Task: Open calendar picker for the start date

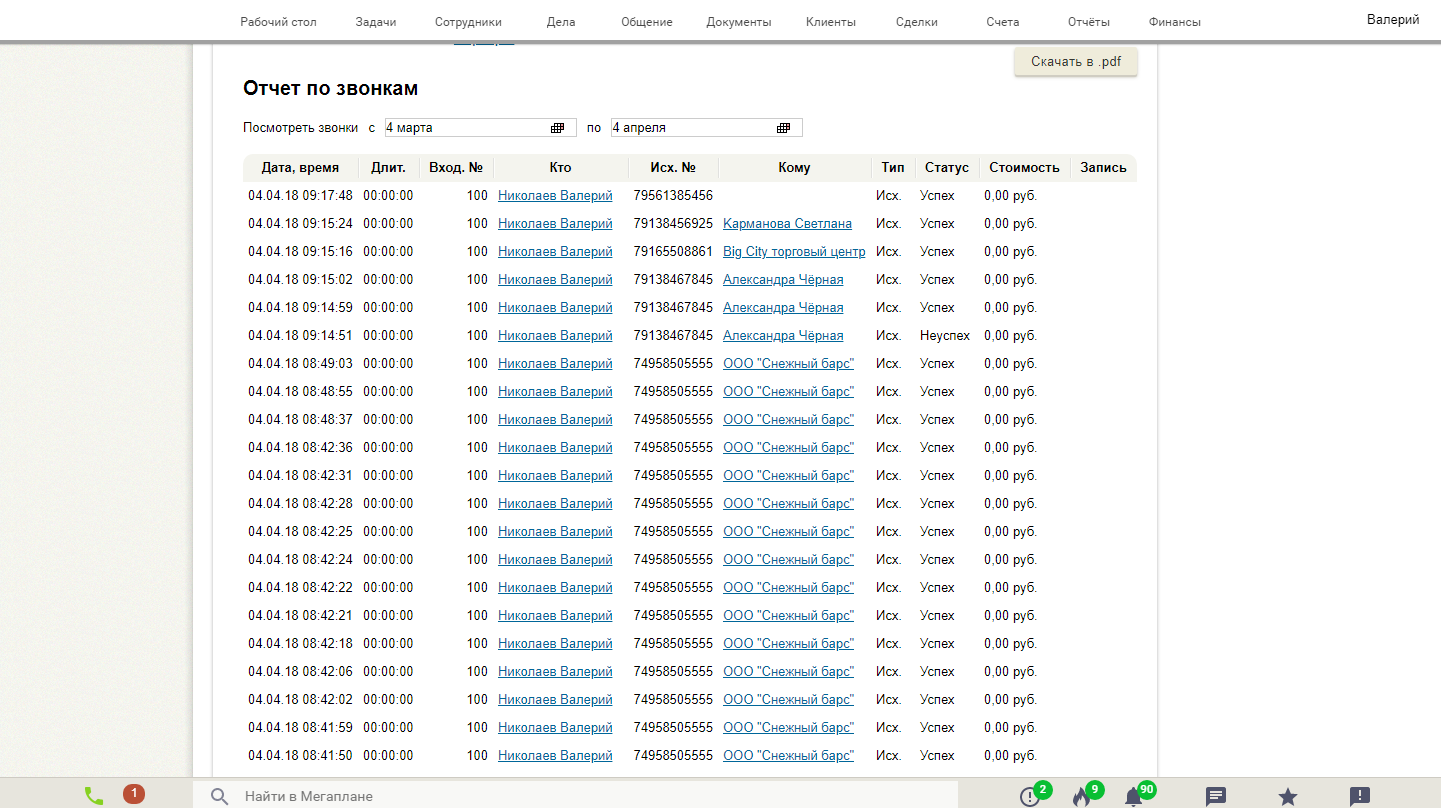Action: [x=558, y=128]
